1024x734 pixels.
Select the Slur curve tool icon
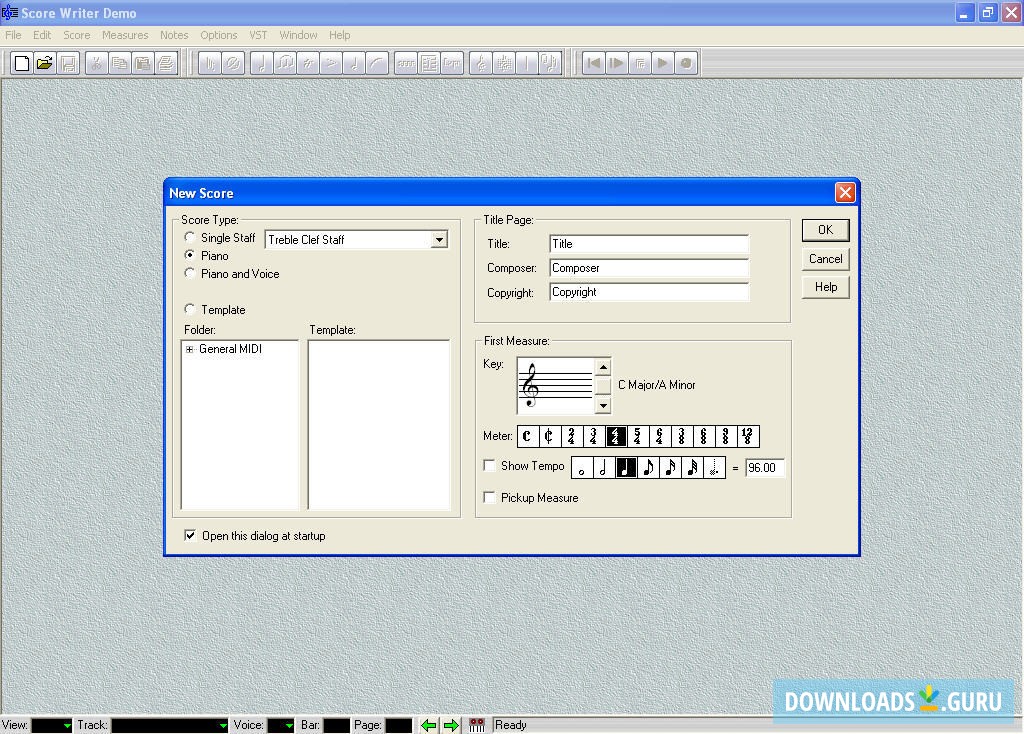377,63
